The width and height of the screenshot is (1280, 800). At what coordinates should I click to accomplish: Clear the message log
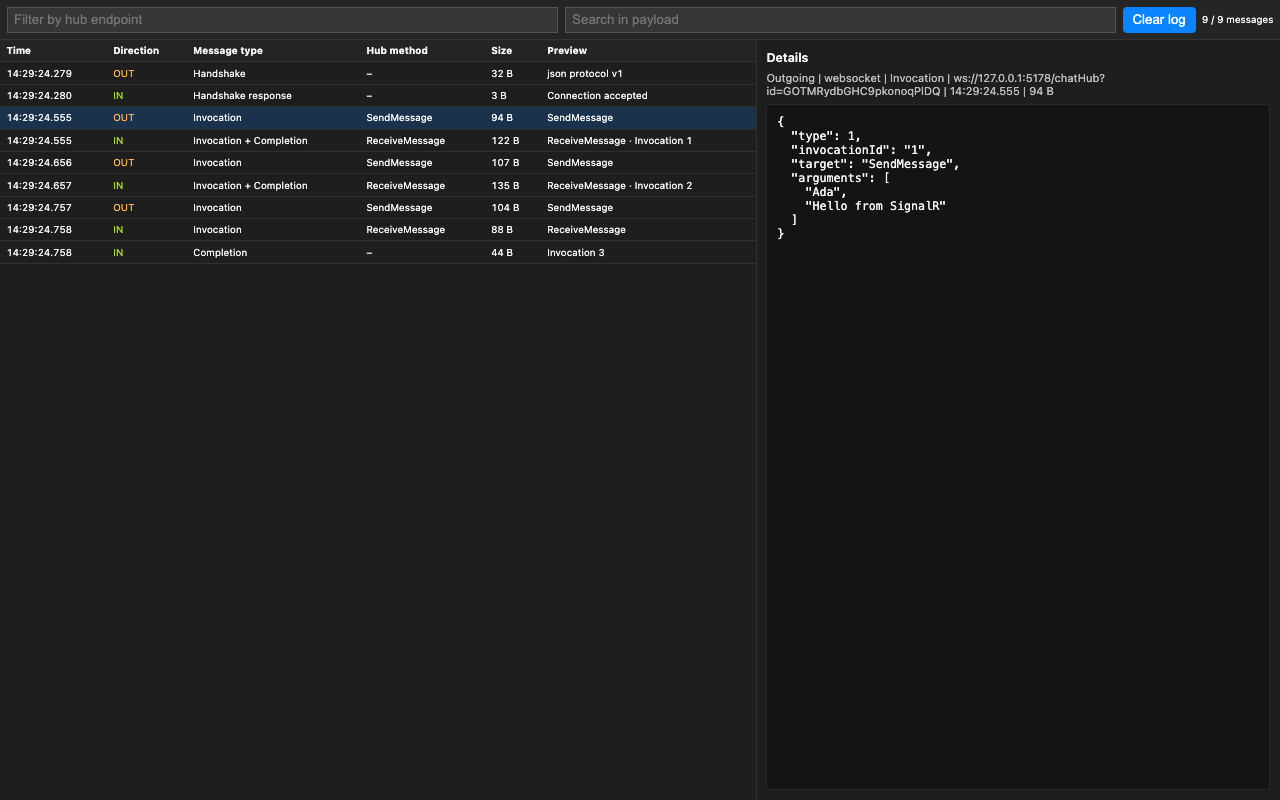click(1159, 20)
